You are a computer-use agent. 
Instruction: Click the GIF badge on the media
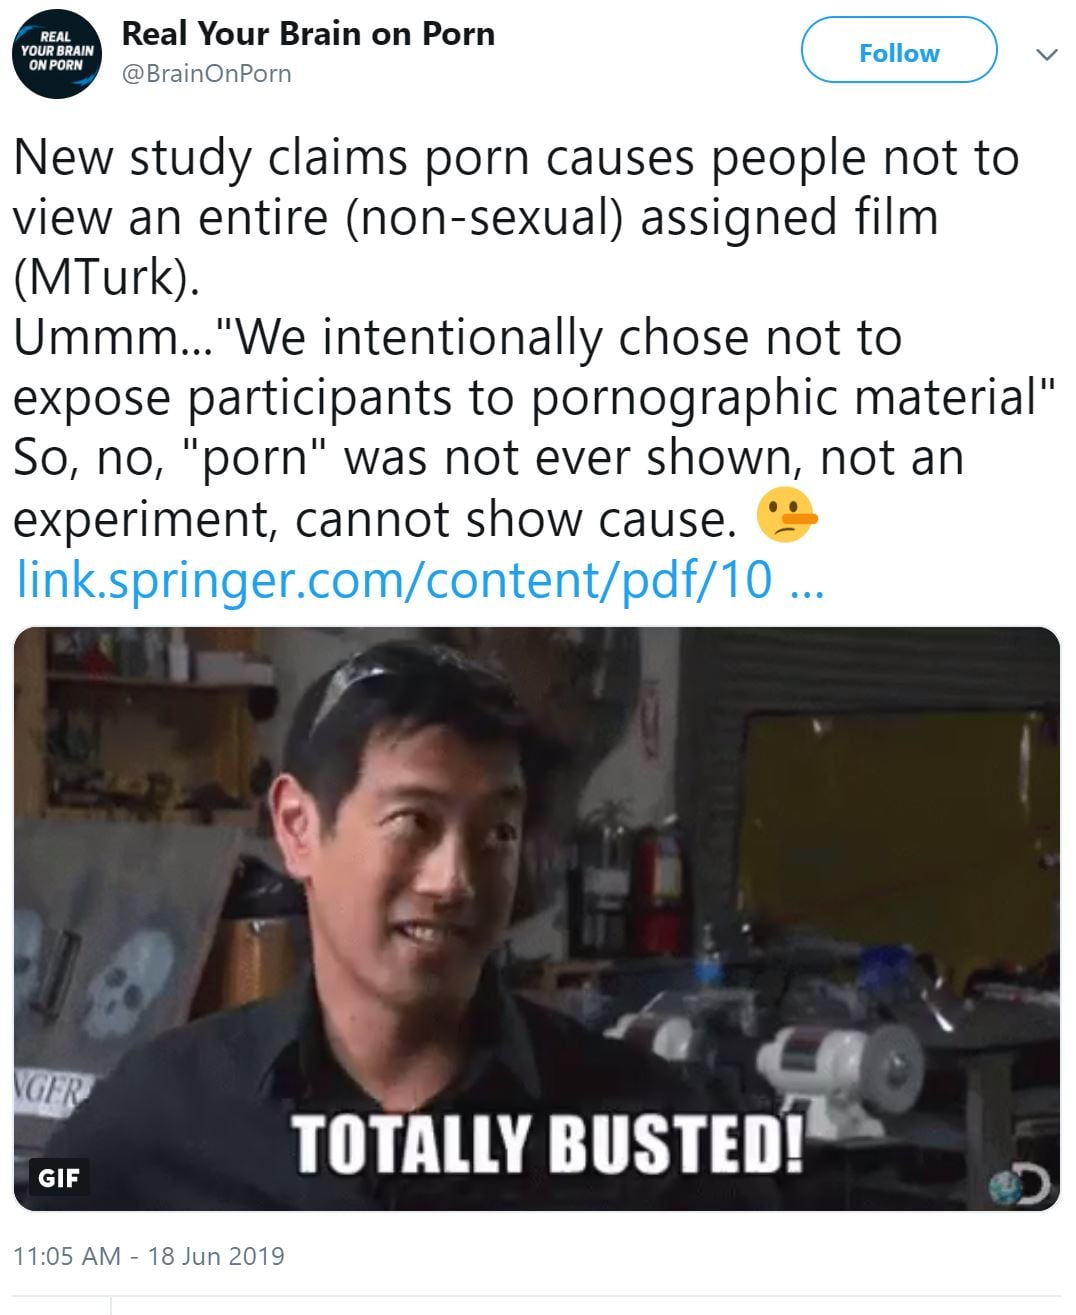point(58,1177)
